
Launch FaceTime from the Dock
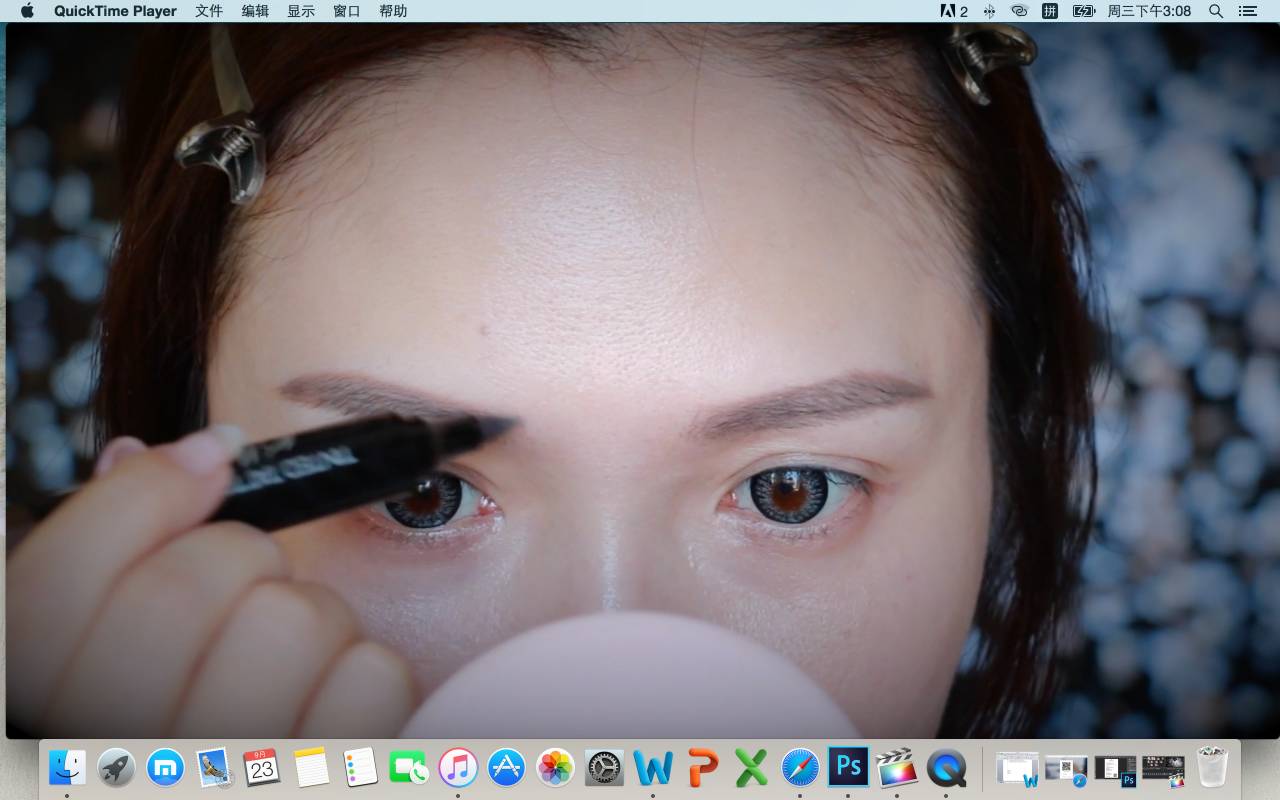pyautogui.click(x=409, y=767)
